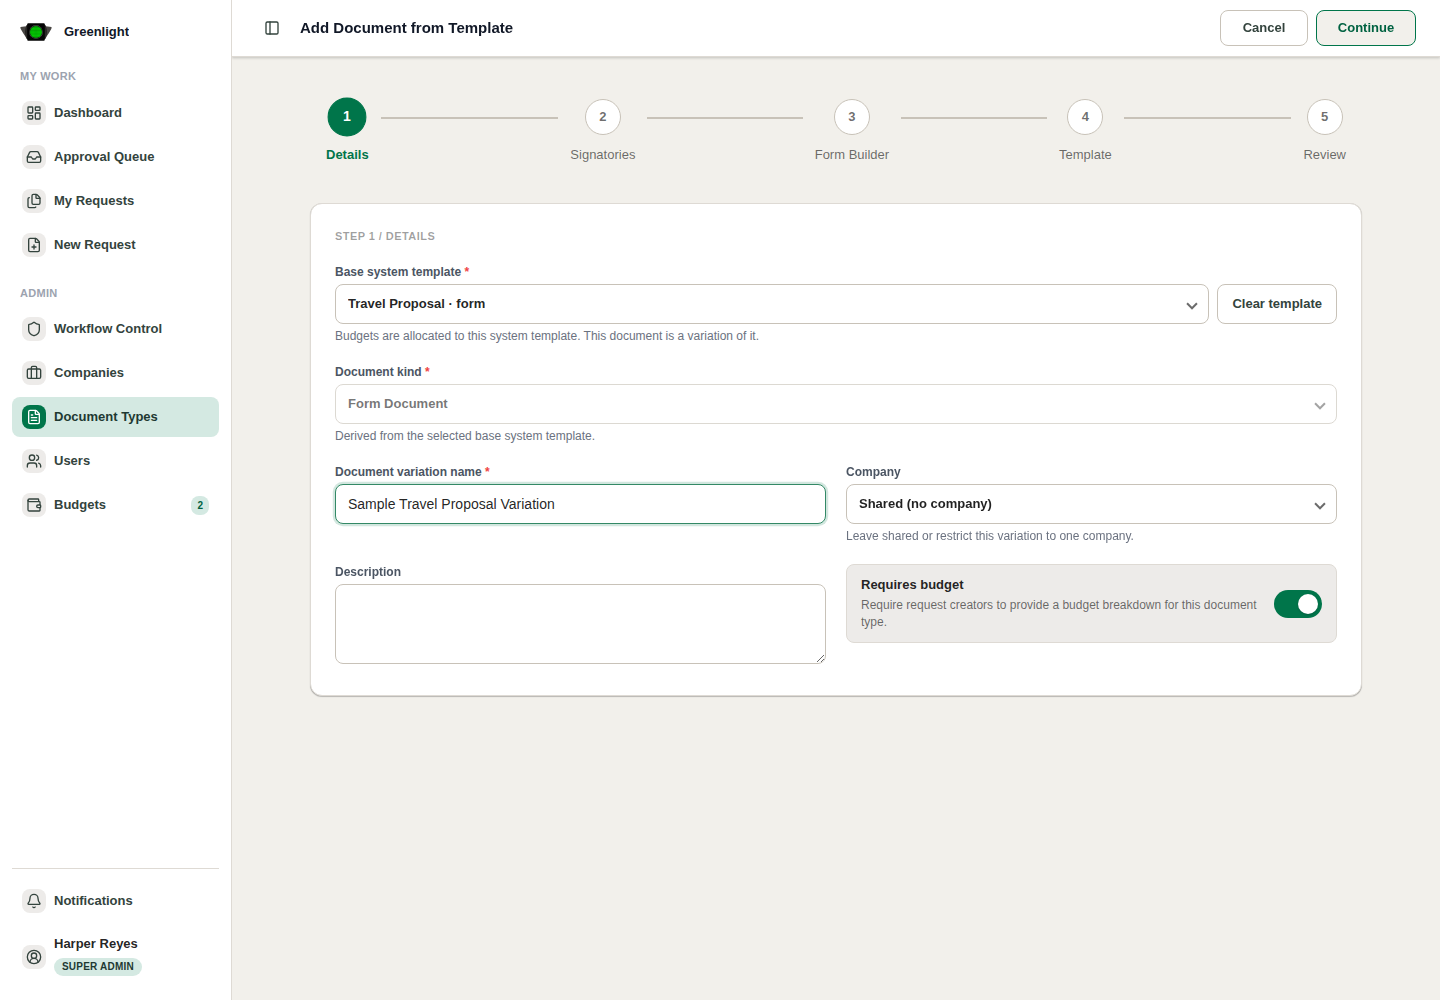1440x1000 pixels.
Task: Click the My Requests copy icon
Action: point(34,201)
